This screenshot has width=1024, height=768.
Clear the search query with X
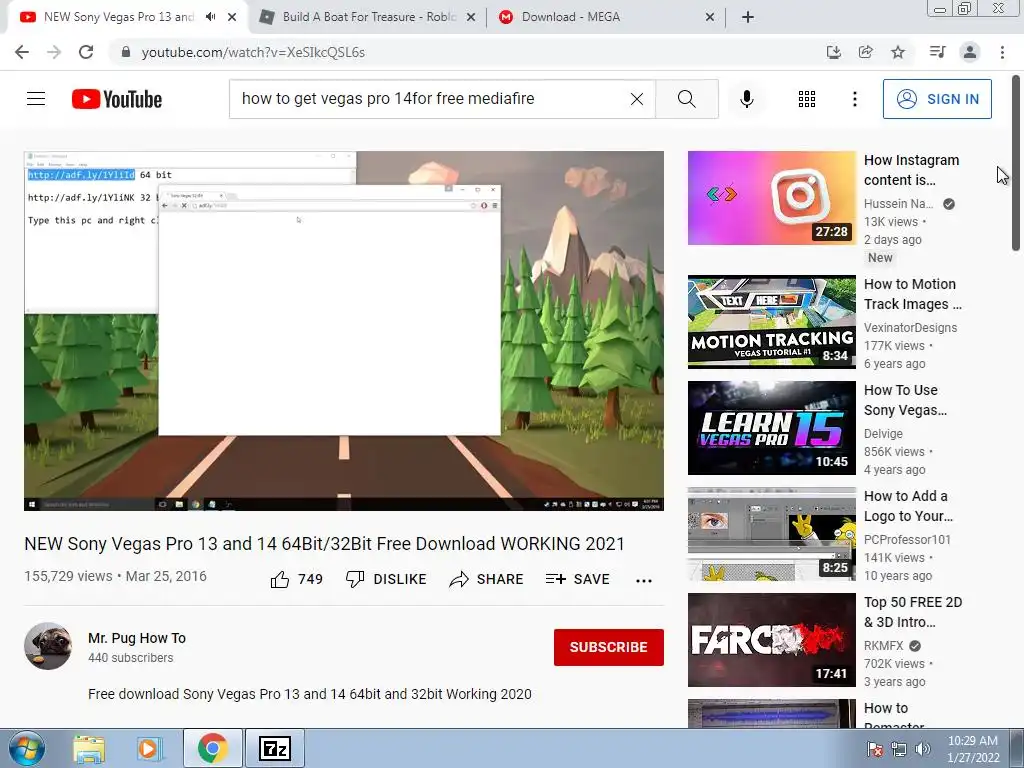click(x=637, y=99)
